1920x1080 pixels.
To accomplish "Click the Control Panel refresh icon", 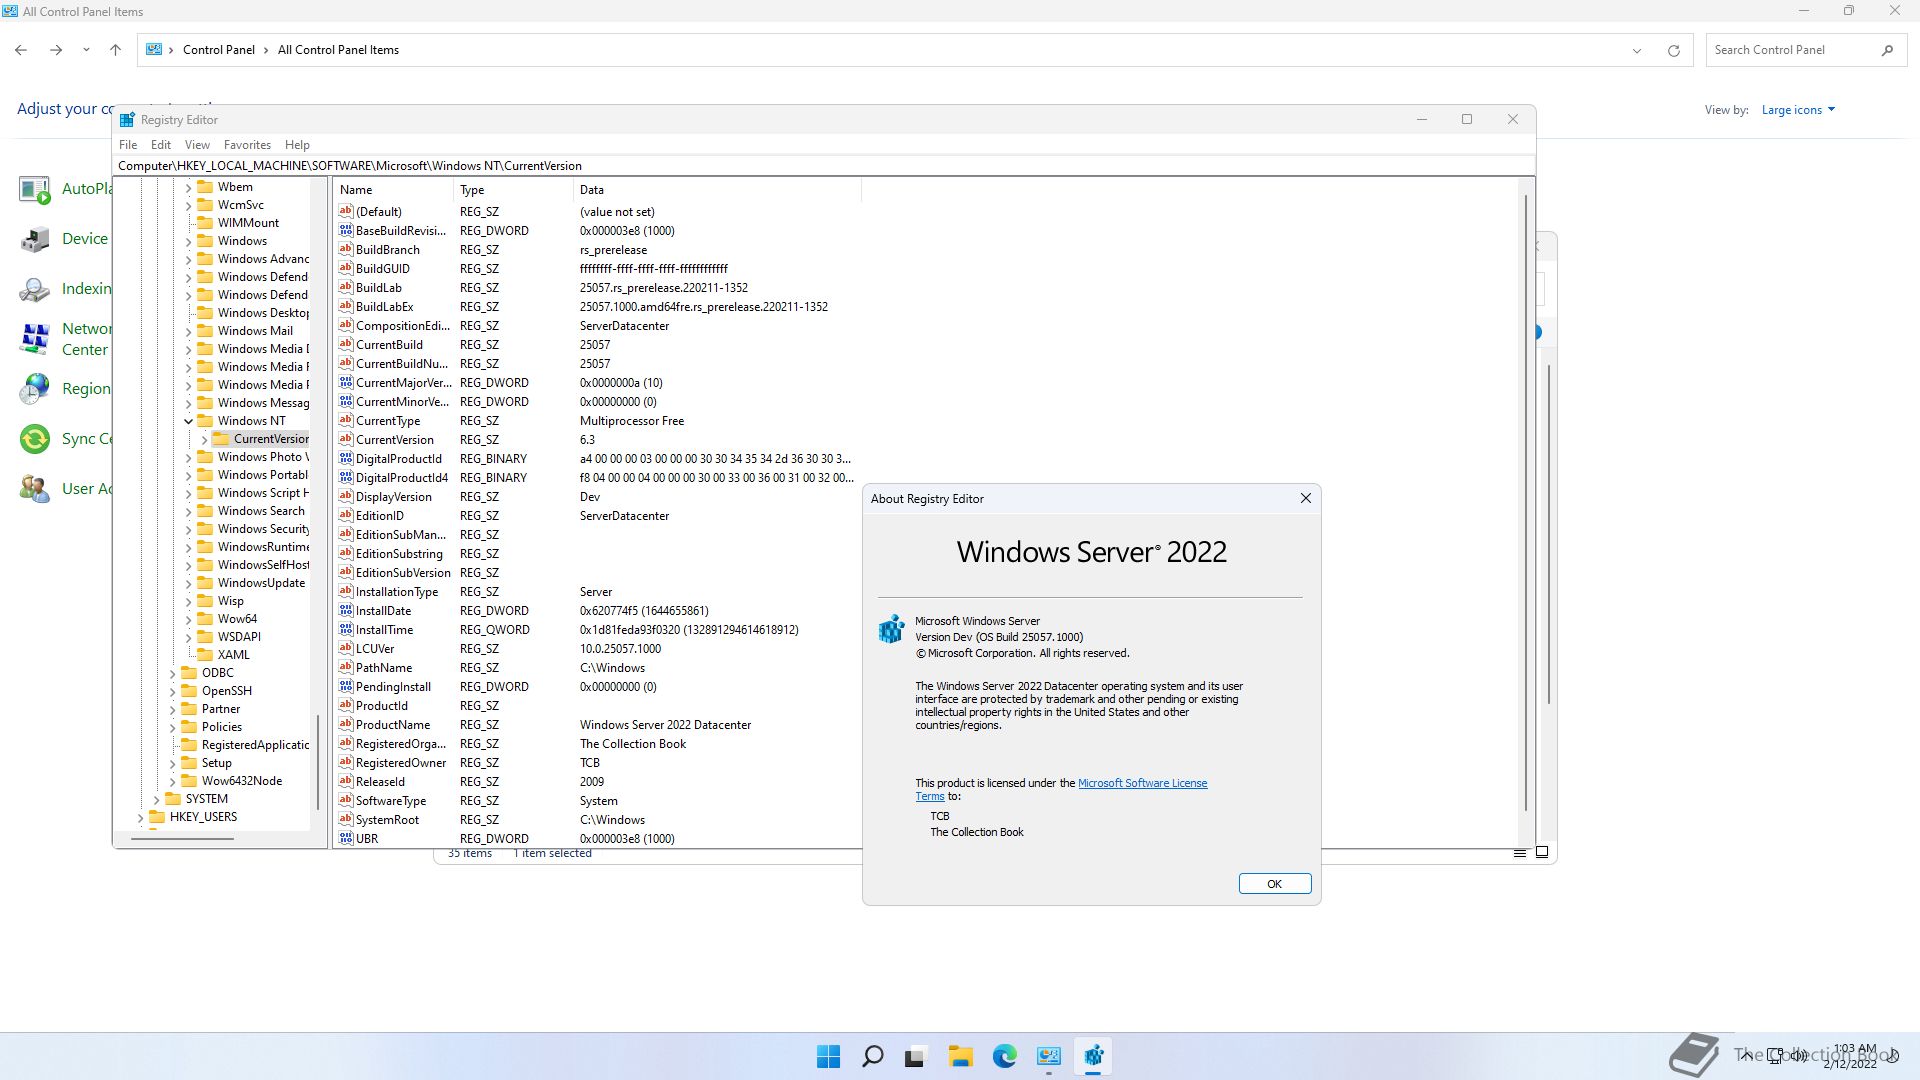I will coord(1673,50).
